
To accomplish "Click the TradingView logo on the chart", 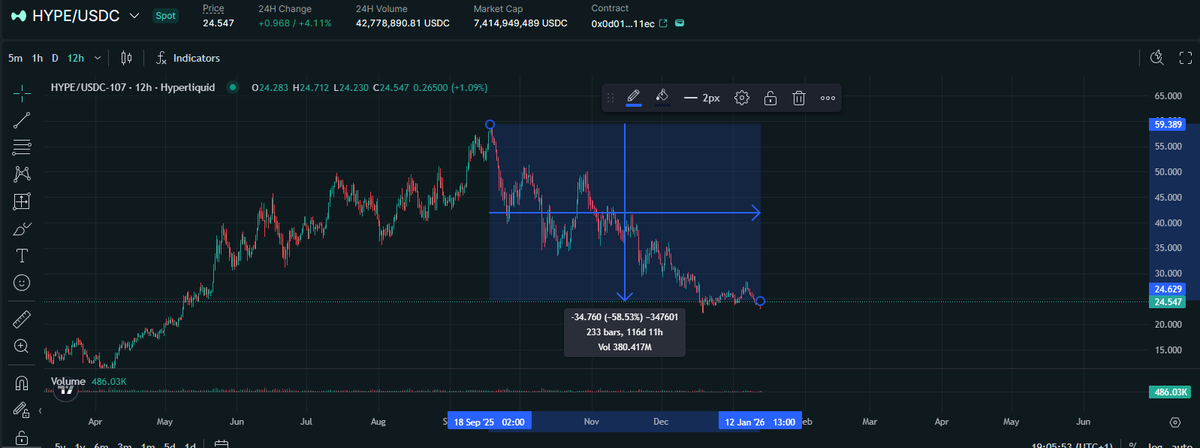I will [66, 390].
